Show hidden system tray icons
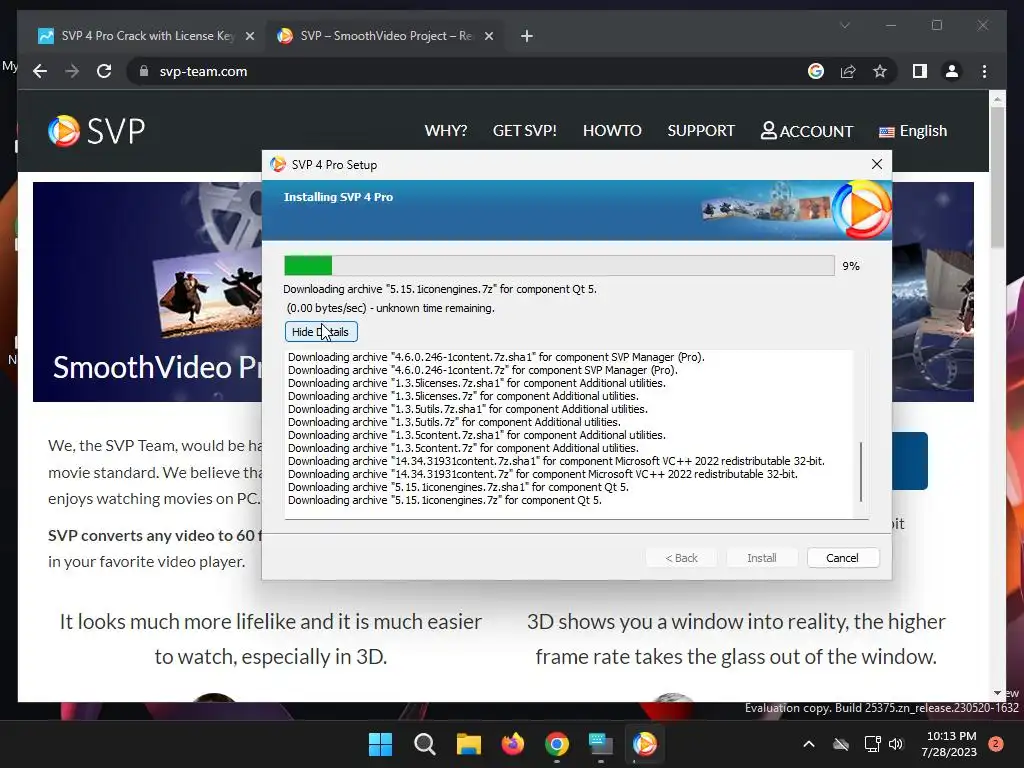This screenshot has height=768, width=1024. pyautogui.click(x=808, y=744)
